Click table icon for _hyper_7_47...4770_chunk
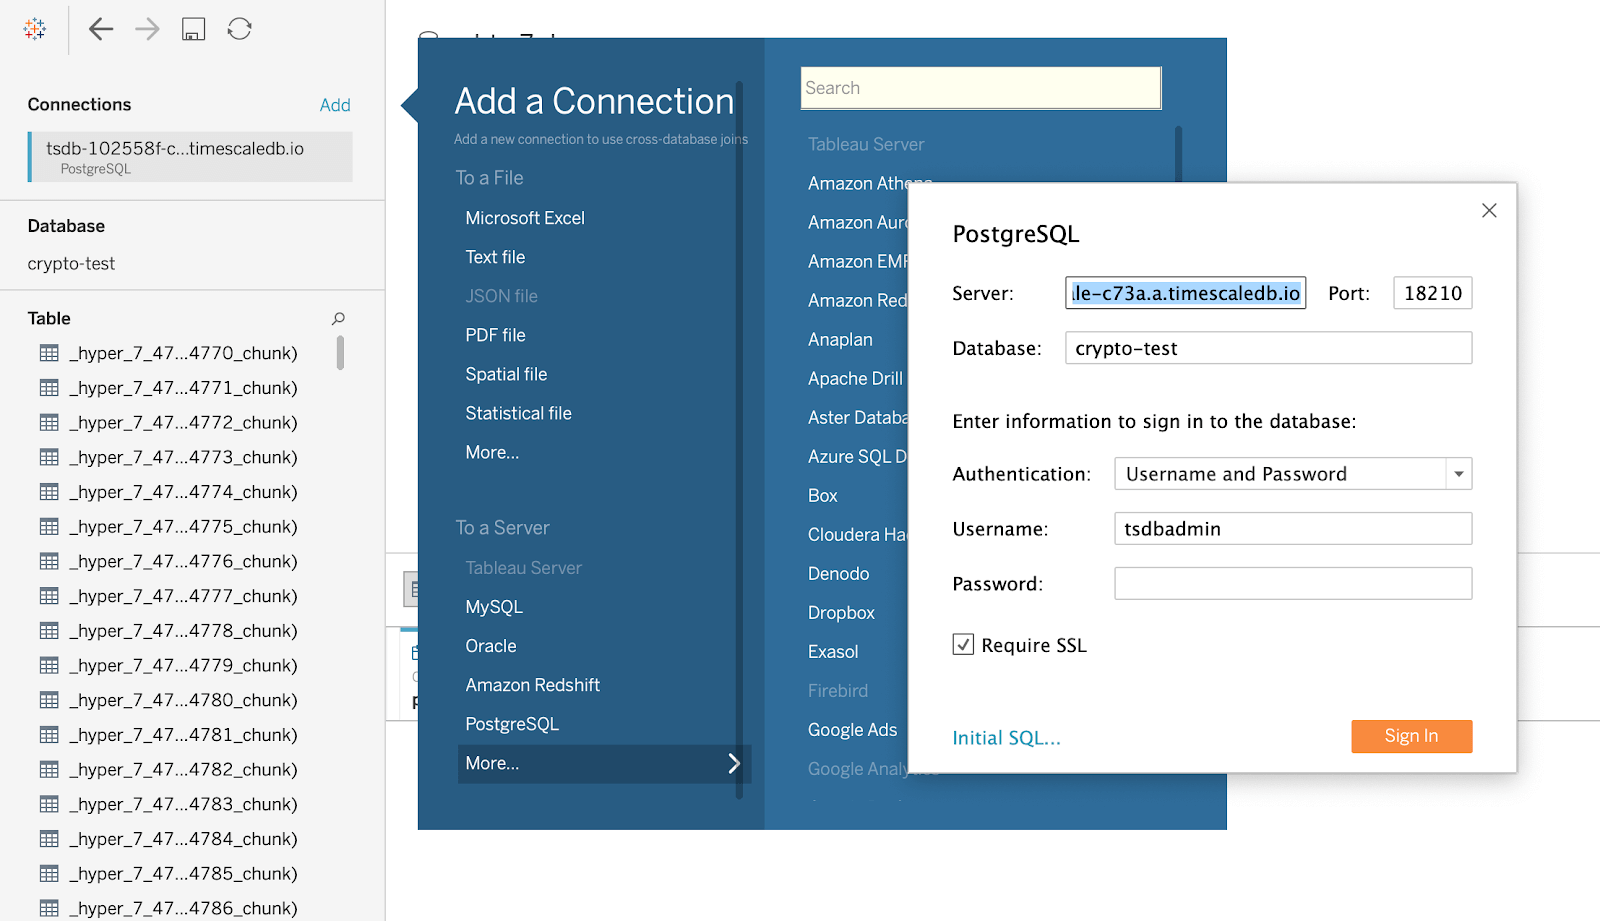The width and height of the screenshot is (1600, 921). point(49,353)
